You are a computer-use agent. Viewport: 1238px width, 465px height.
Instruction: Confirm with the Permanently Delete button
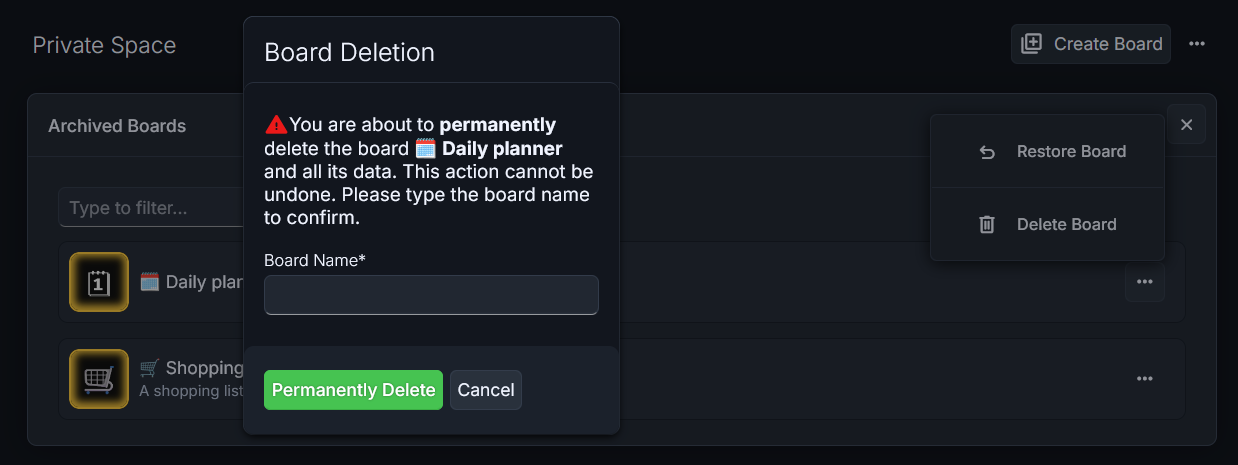pos(353,390)
